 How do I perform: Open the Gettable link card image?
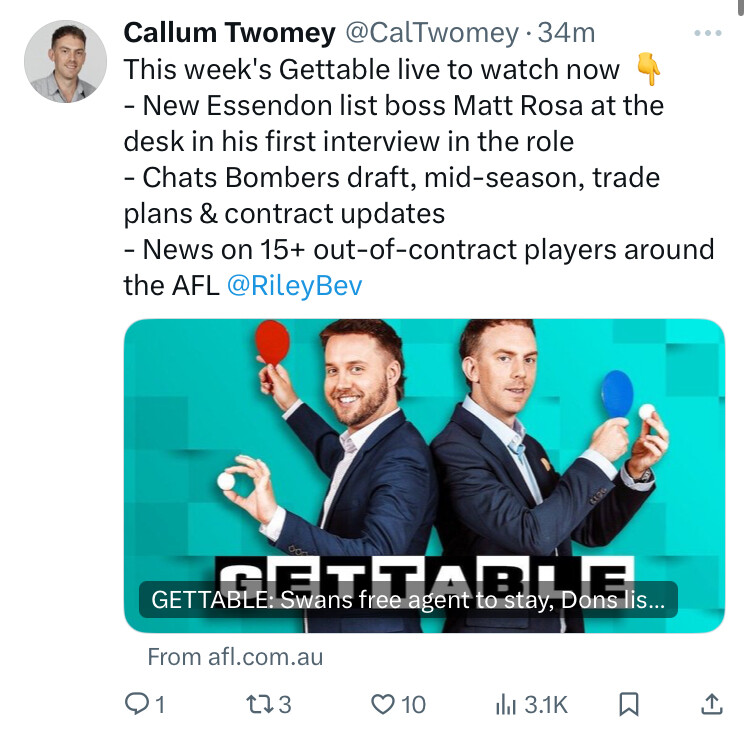tap(424, 476)
